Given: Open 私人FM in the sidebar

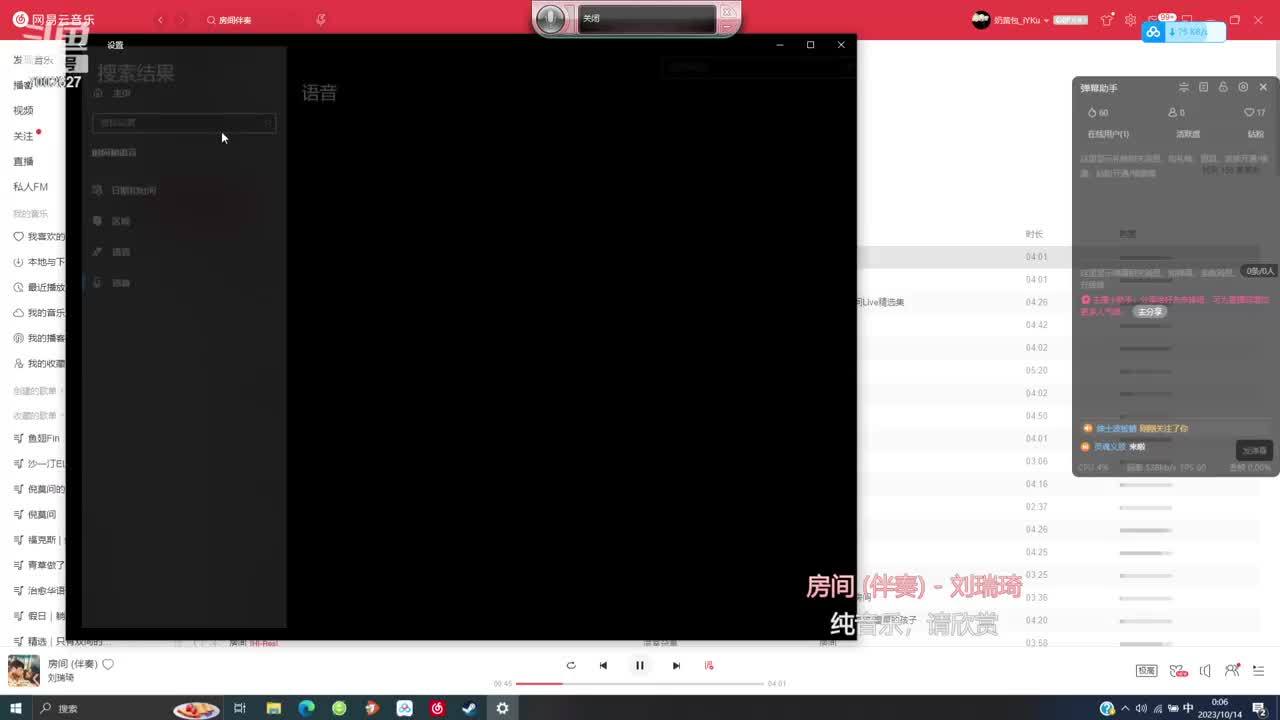Looking at the screenshot, I should (x=30, y=187).
